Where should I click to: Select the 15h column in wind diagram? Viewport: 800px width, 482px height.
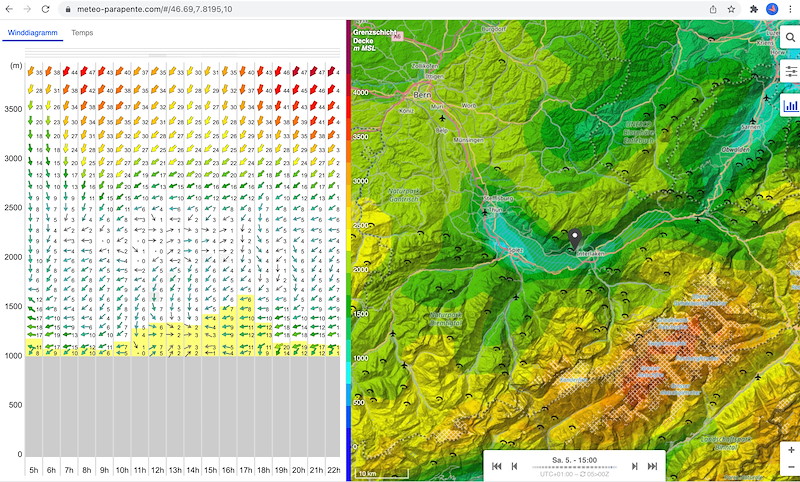click(210, 470)
